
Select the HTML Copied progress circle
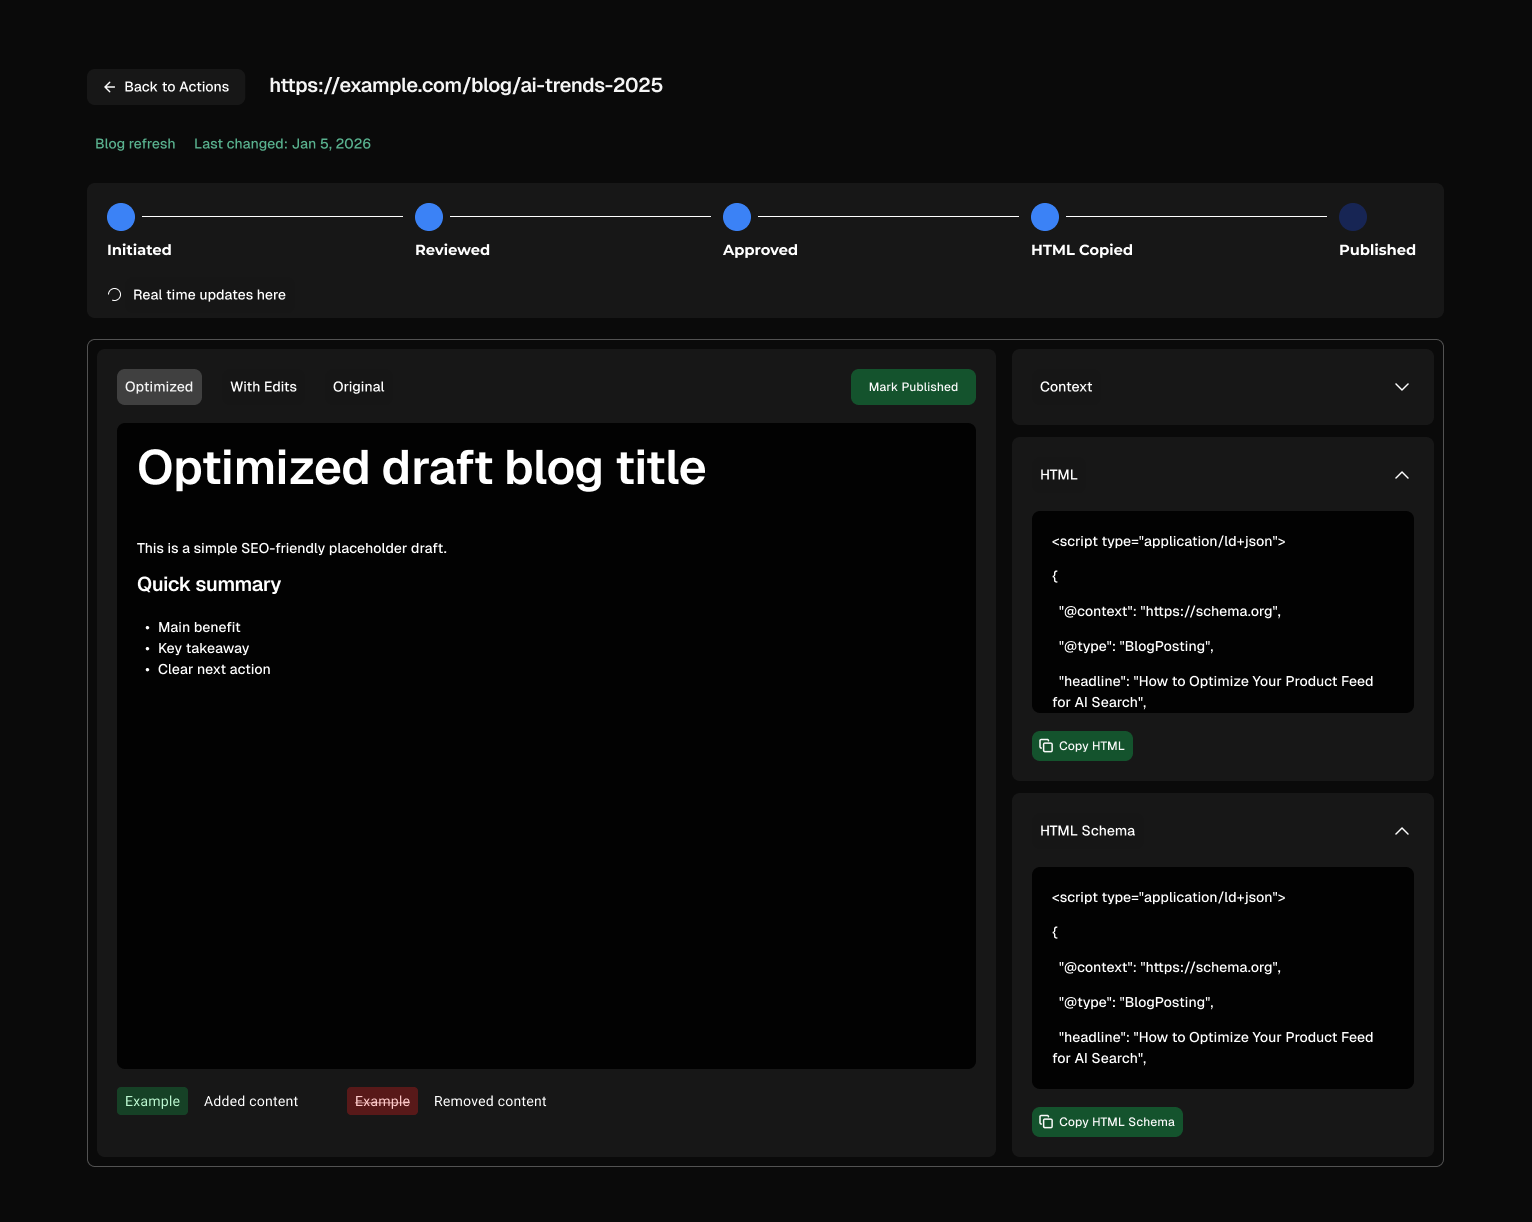(1044, 217)
